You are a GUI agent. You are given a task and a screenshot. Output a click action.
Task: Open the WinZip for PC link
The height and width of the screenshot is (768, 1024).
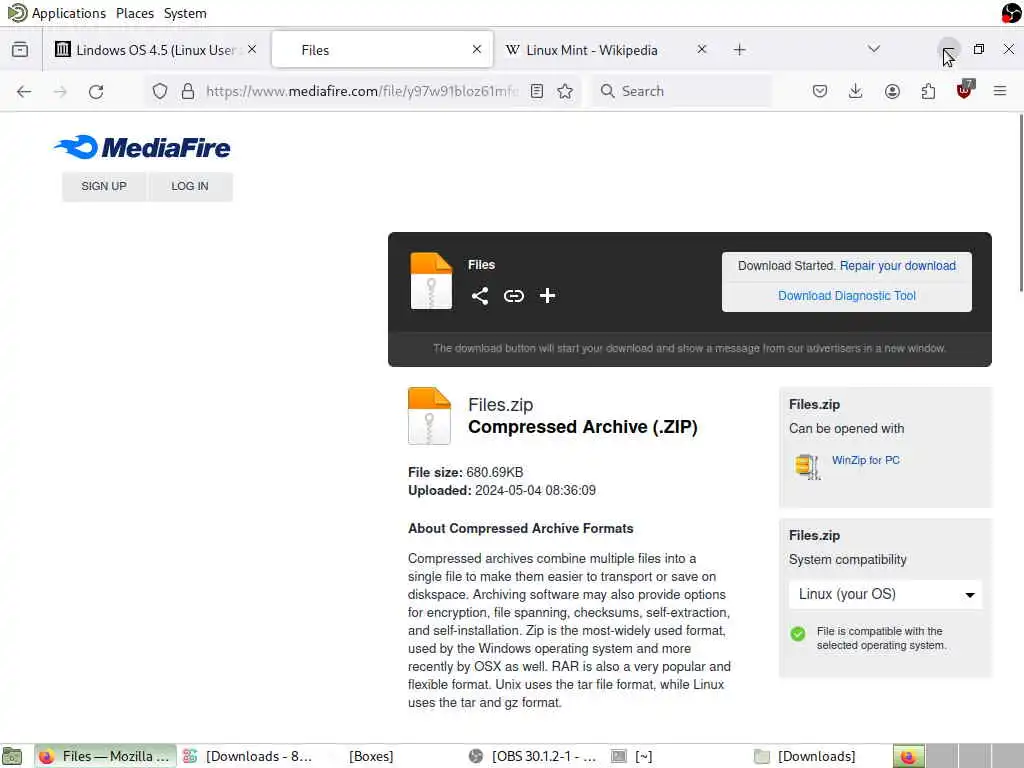(x=865, y=460)
